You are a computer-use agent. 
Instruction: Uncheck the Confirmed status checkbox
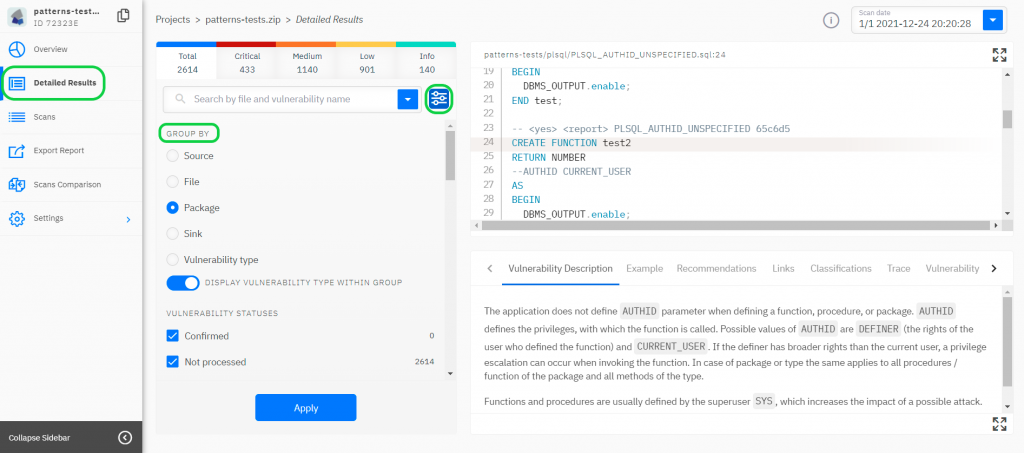pos(172,336)
